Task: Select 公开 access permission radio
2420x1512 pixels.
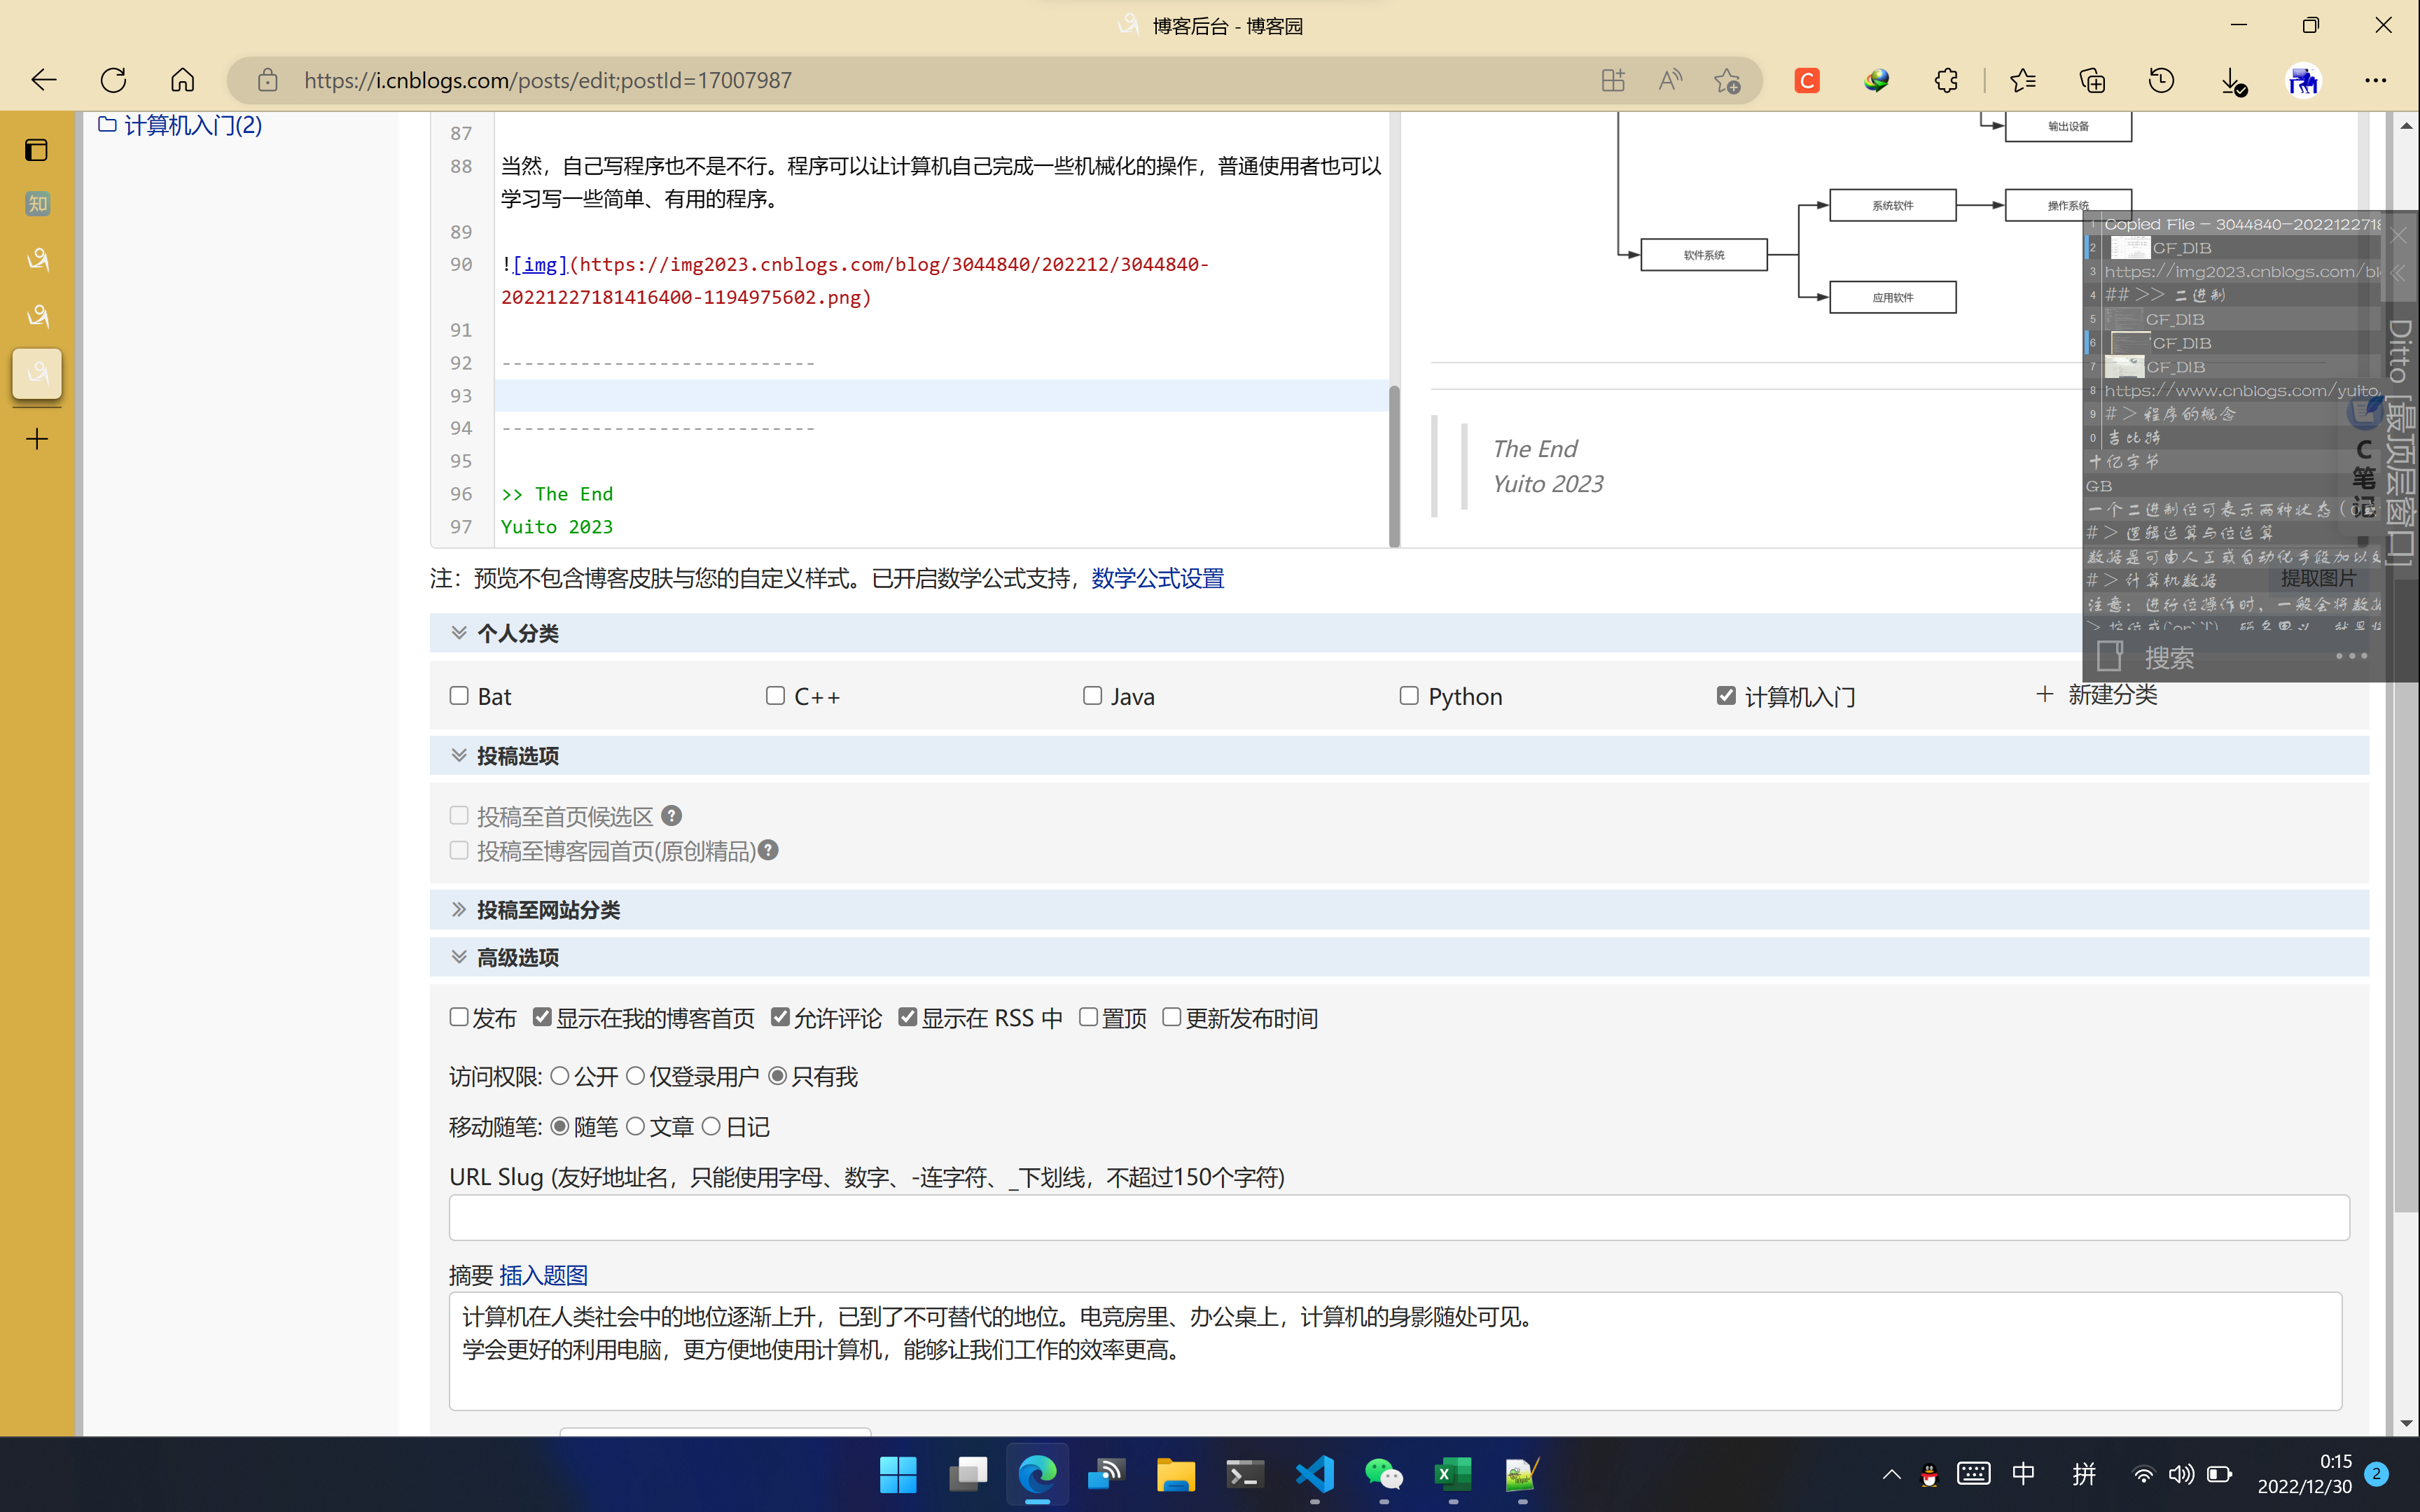Action: [560, 1076]
